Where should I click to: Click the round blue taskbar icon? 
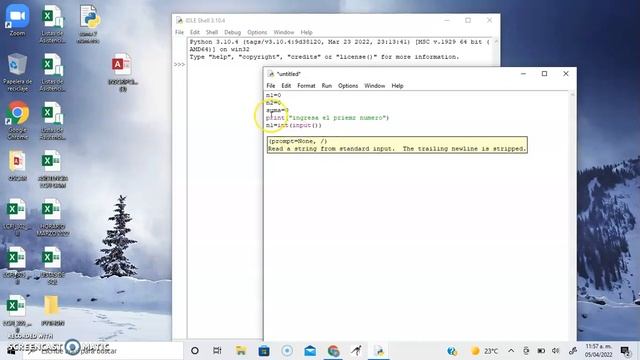(287, 351)
